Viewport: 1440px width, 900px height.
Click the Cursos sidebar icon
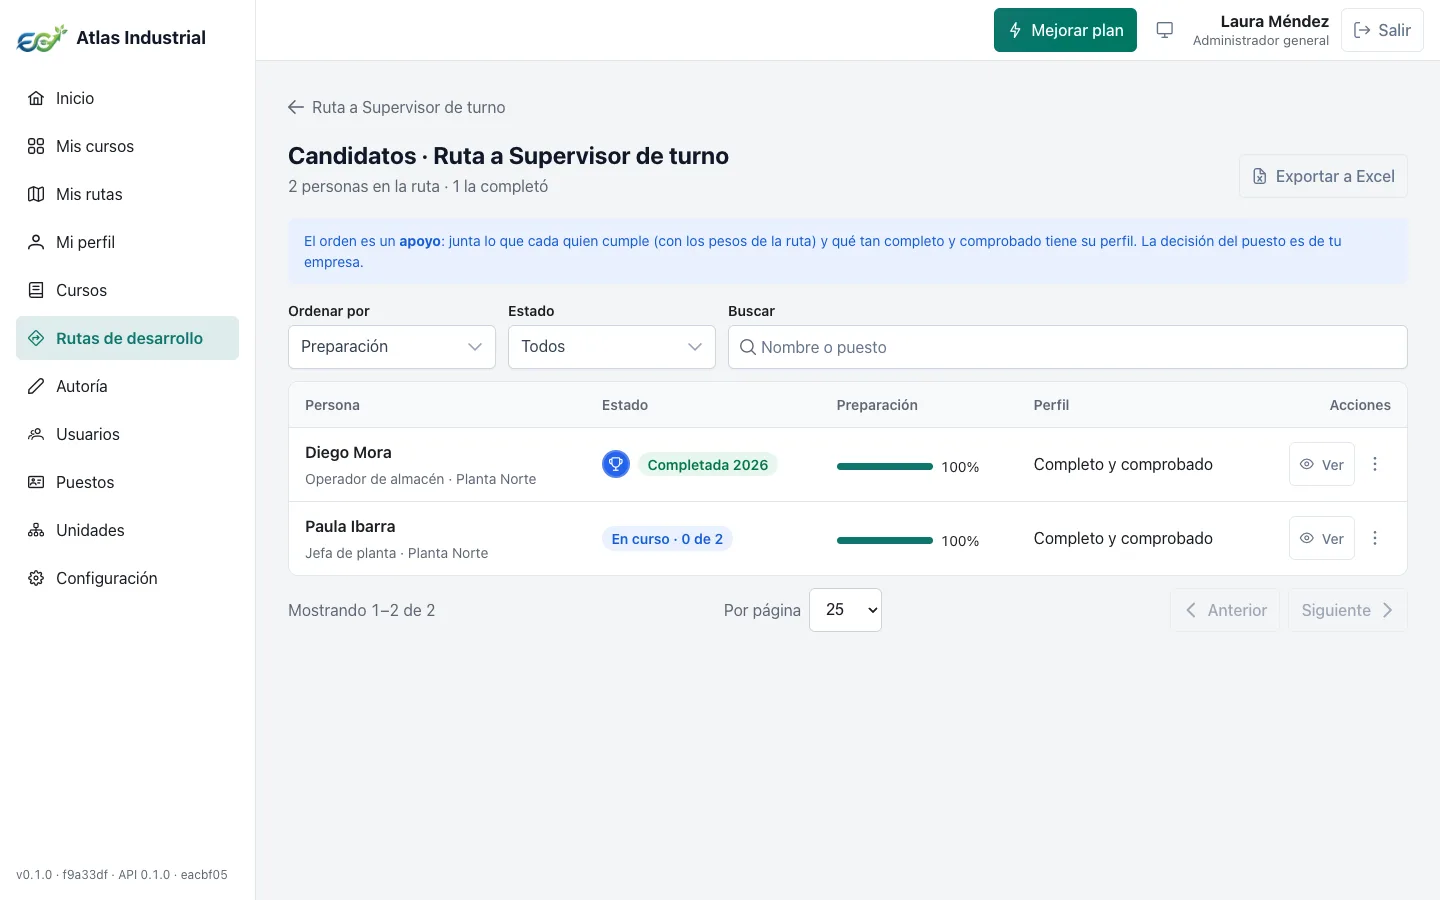coord(36,290)
